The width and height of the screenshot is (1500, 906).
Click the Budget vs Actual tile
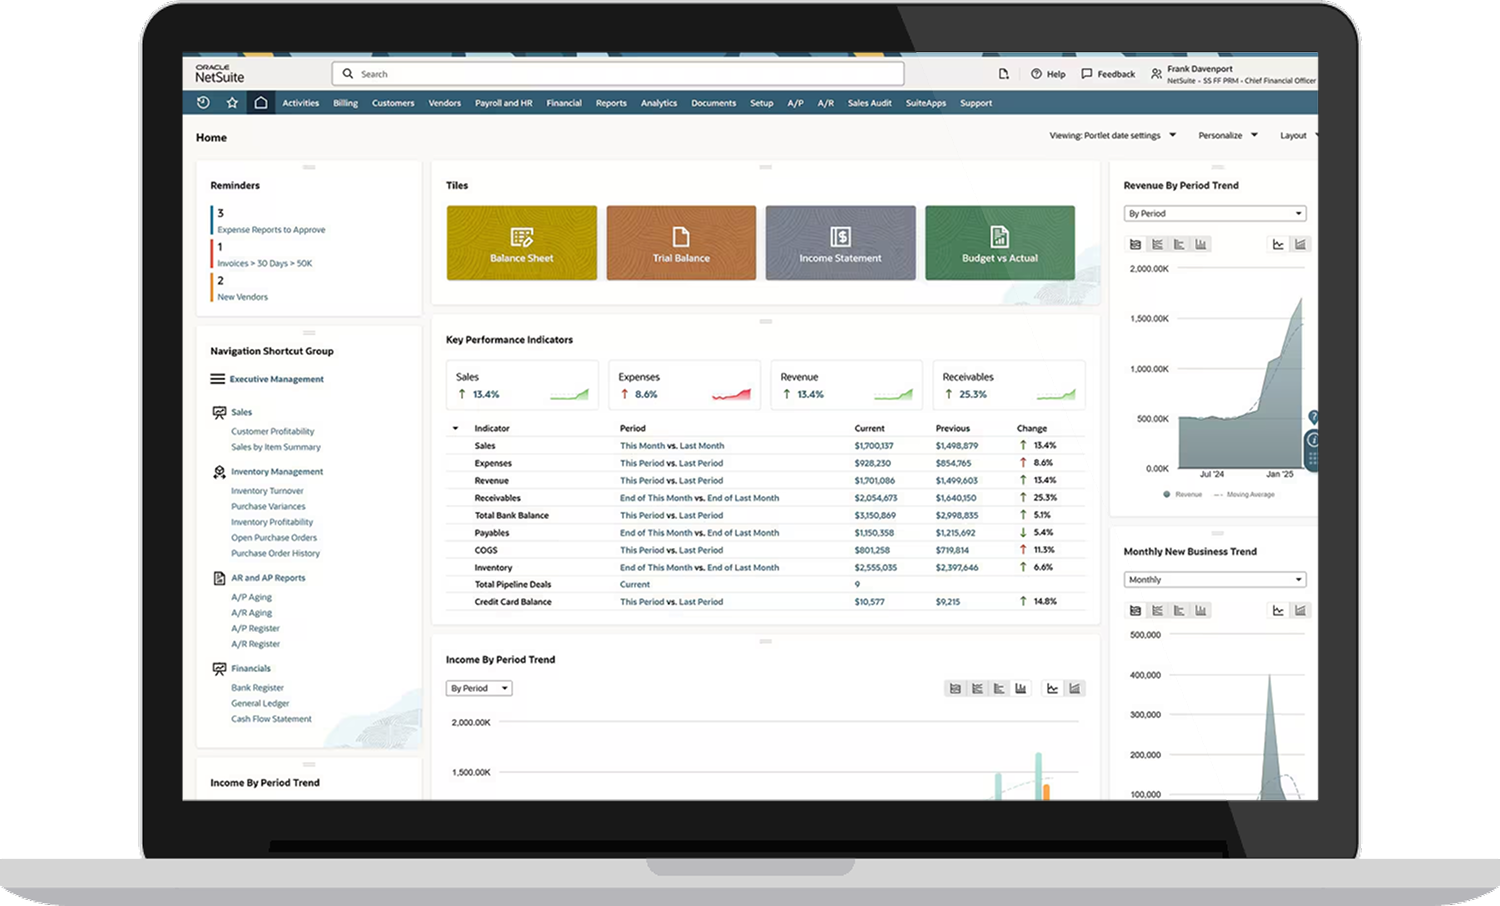coord(1000,242)
